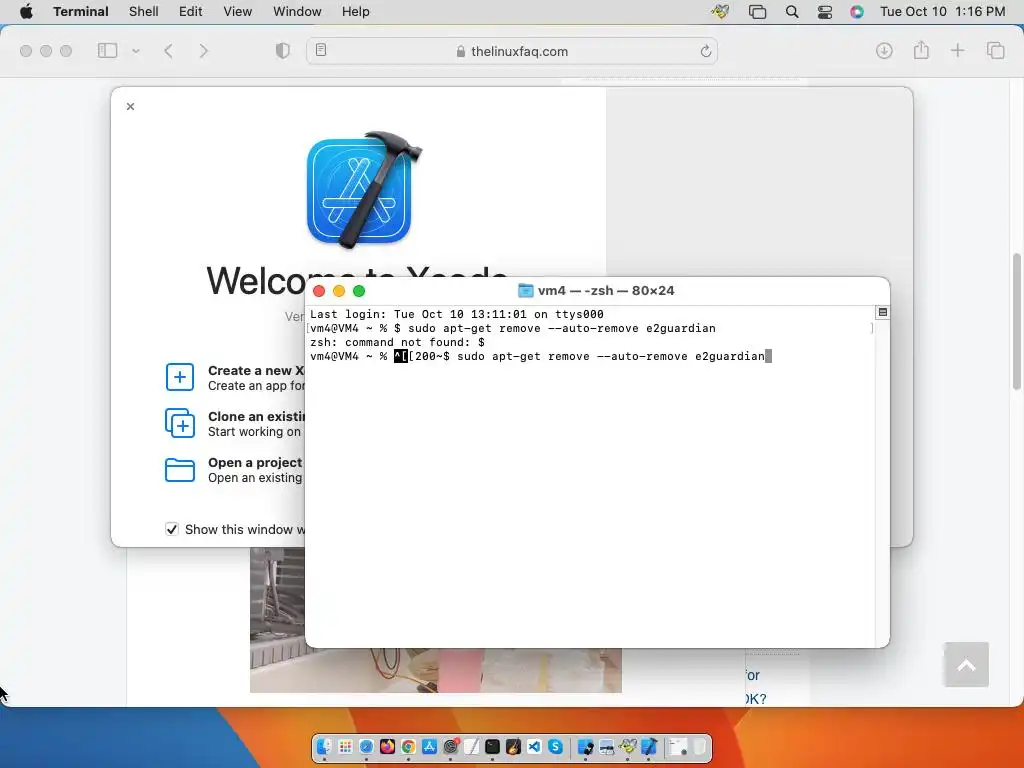Screen dimensions: 1024x768
Task: Click the date and time in menu bar
Action: pyautogui.click(x=942, y=12)
